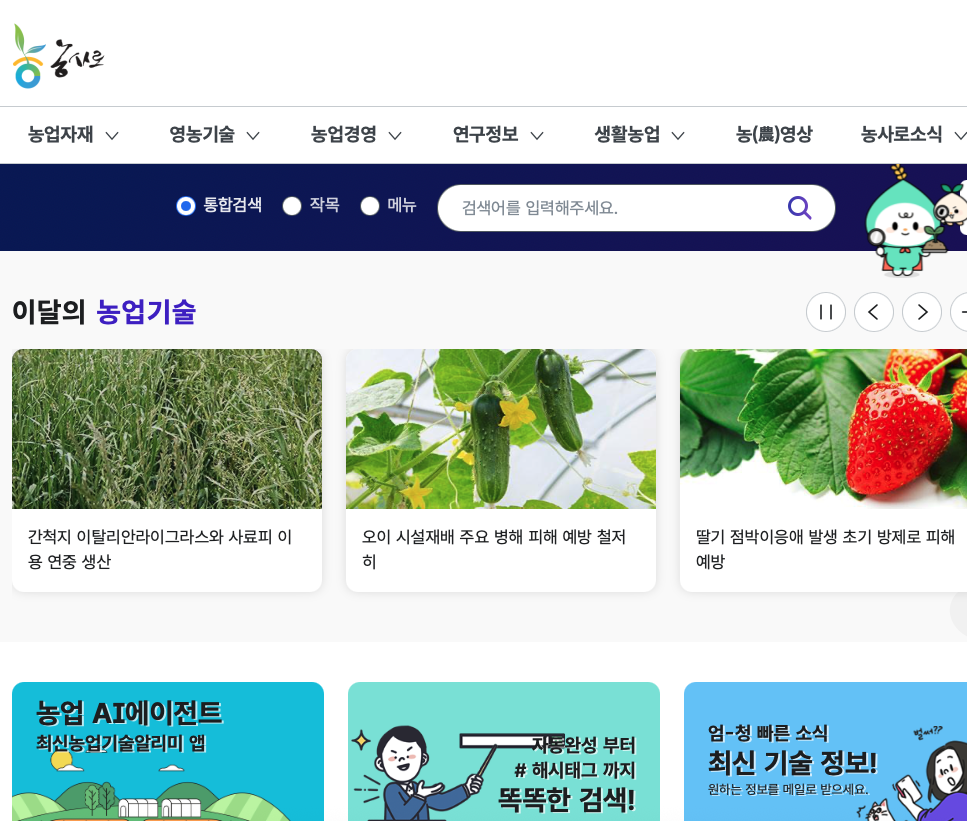Select the 메뉴 radio button
Viewport: 967px width, 821px height.
click(x=370, y=206)
